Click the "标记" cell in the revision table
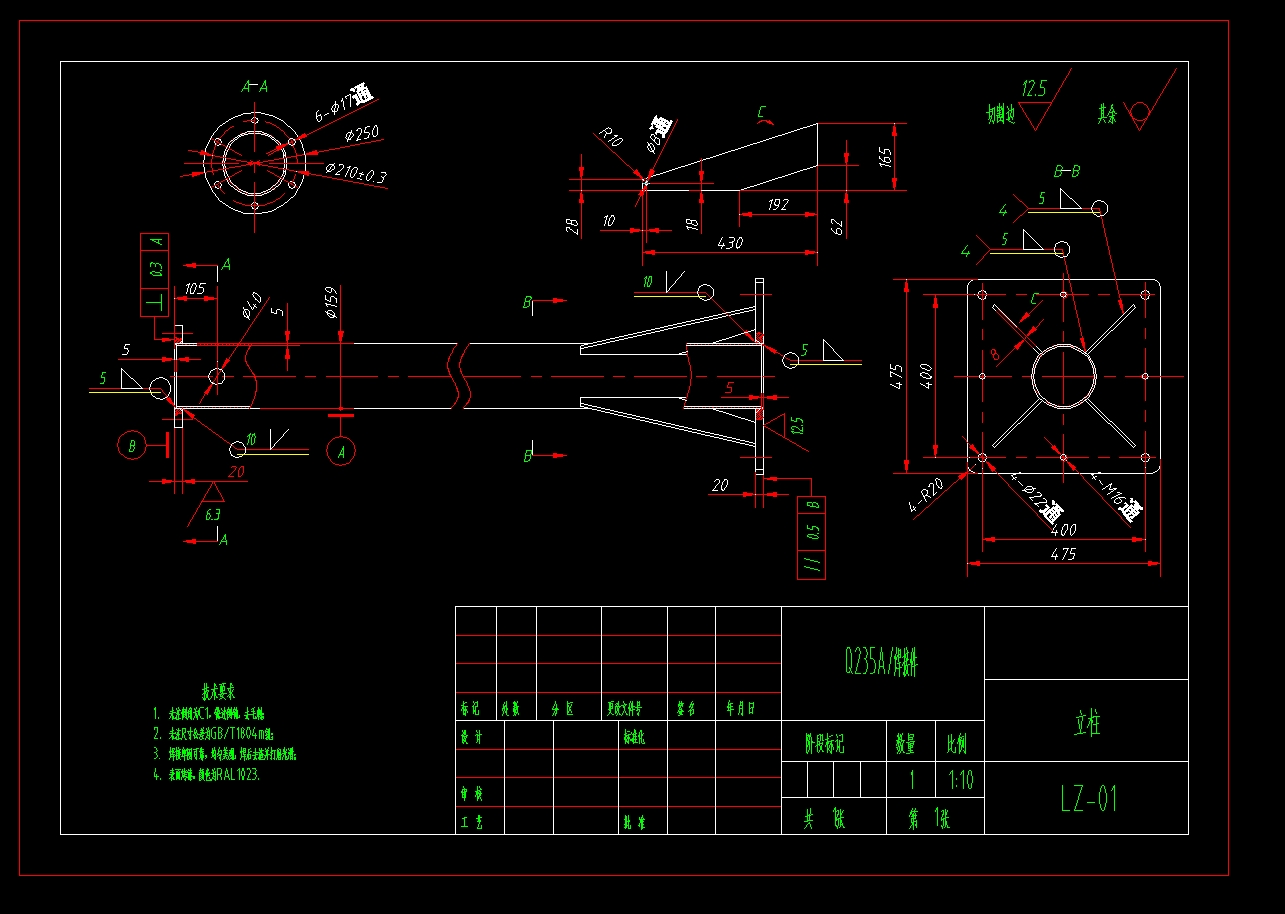This screenshot has height=914, width=1285. pos(471,709)
